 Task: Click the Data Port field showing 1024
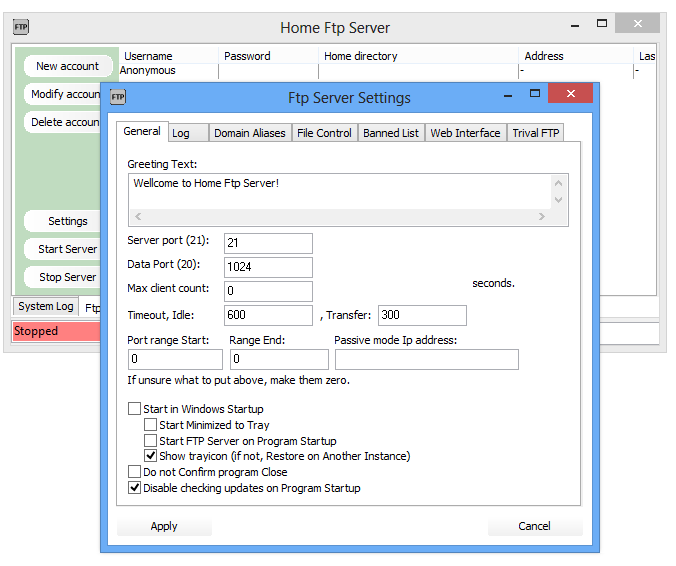pos(268,267)
